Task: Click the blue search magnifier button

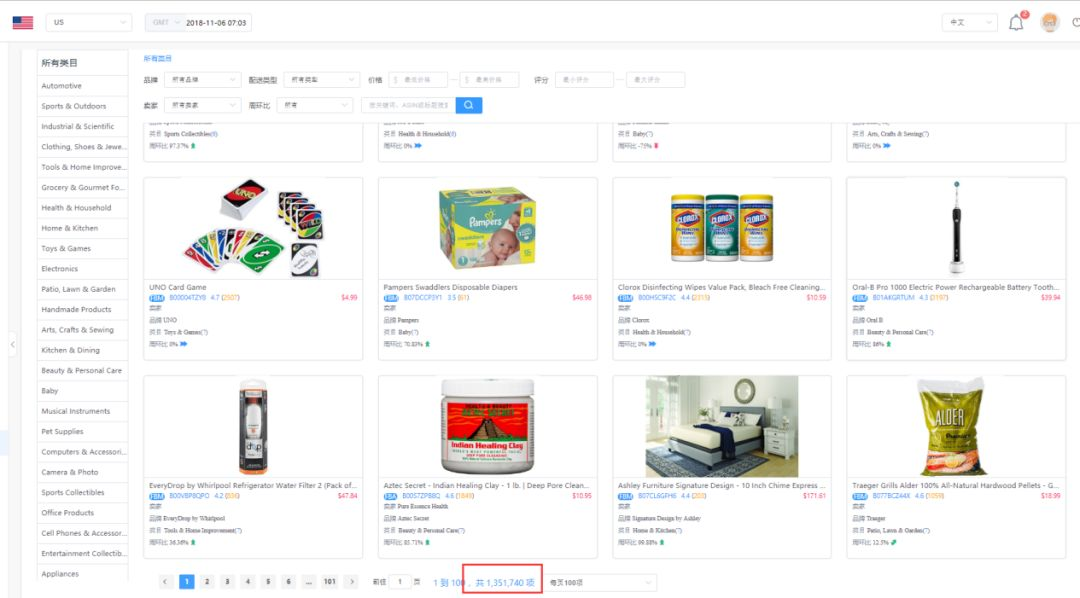Action: tap(468, 105)
